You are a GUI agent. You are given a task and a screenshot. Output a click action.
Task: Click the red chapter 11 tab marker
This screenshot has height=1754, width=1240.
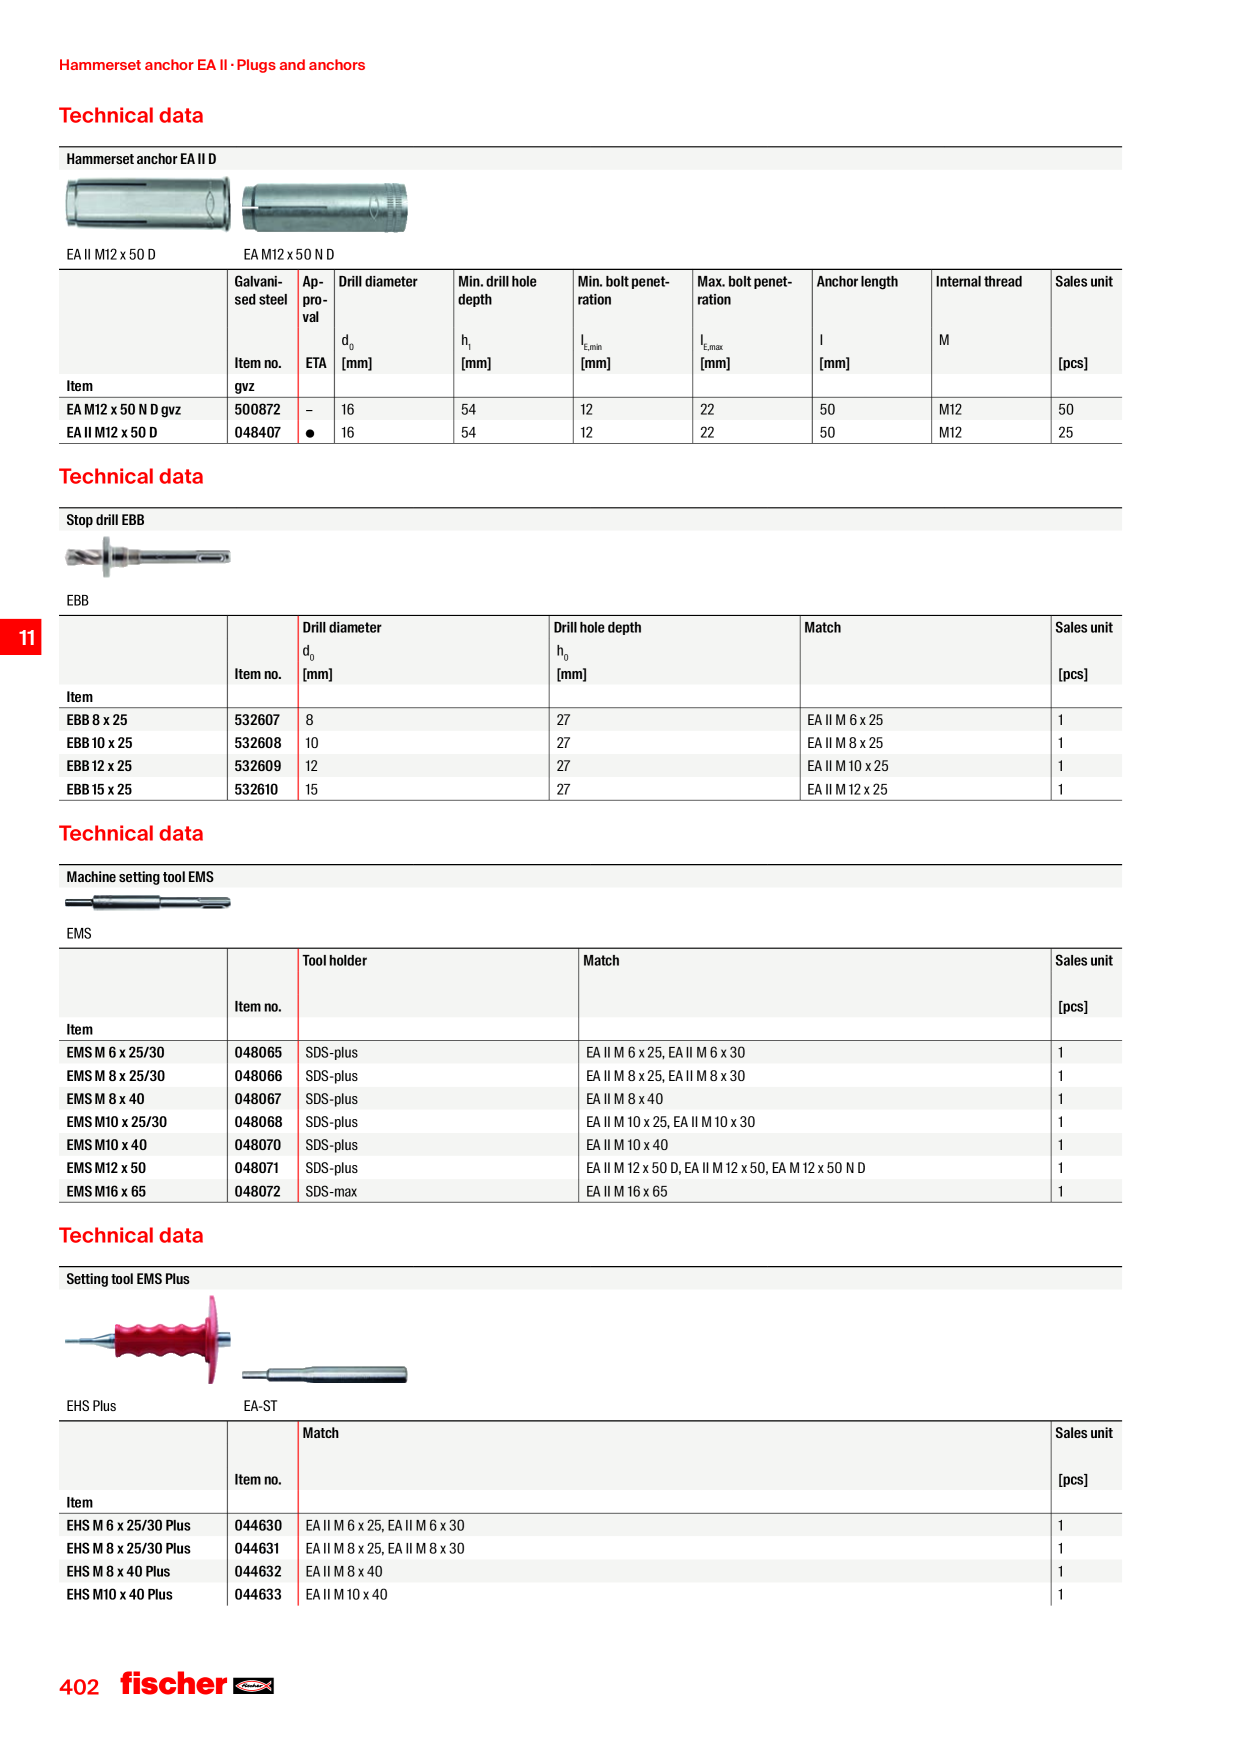point(21,637)
